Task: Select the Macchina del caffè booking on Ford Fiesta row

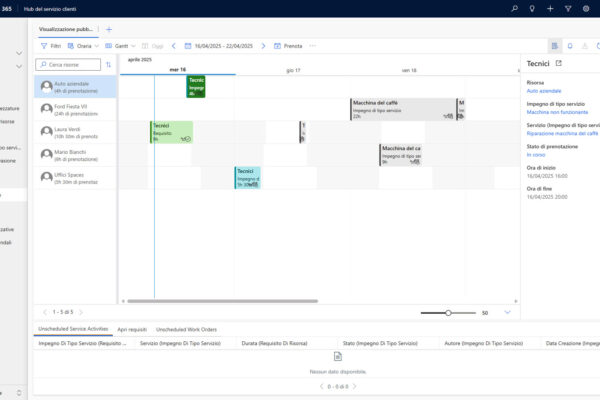Action: click(403, 109)
